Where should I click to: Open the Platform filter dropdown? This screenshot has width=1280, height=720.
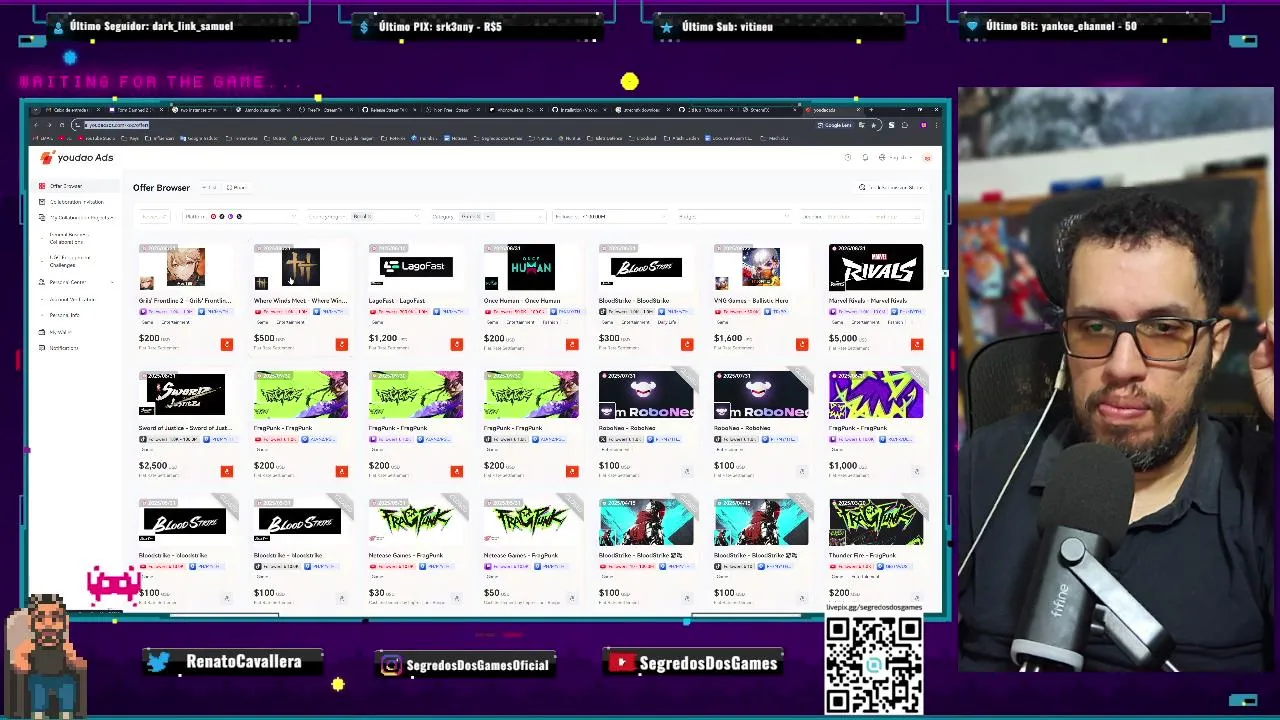pyautogui.click(x=240, y=216)
